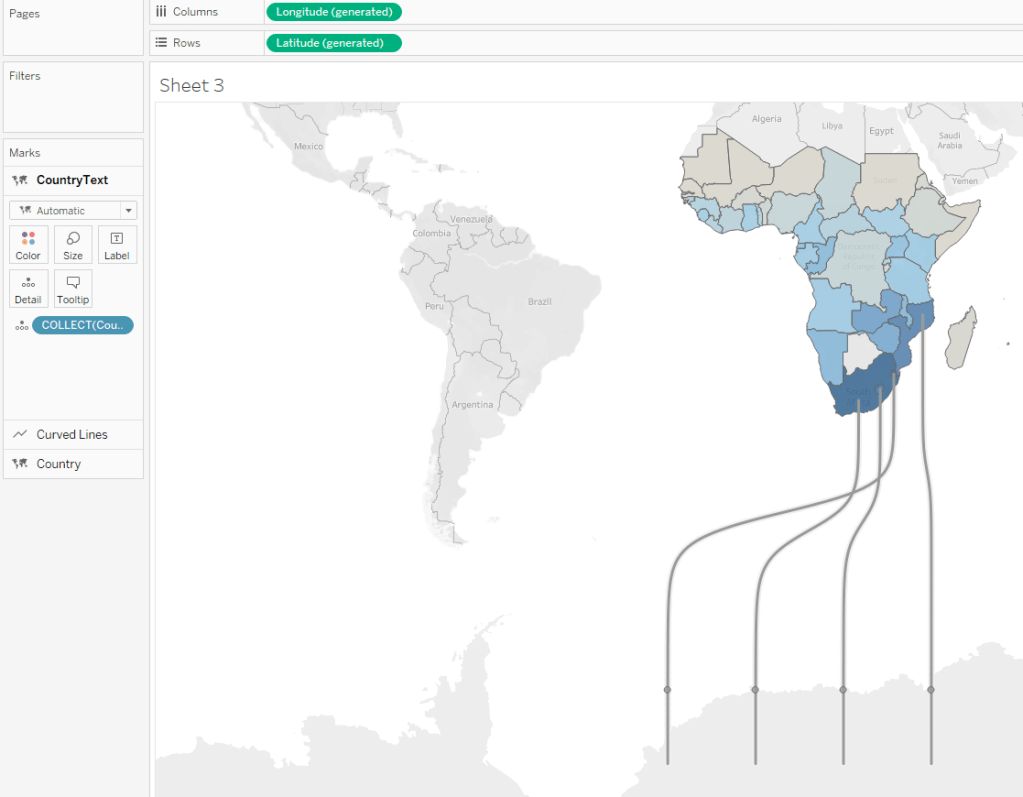Open the Label mark properties
The width and height of the screenshot is (1023, 797).
(117, 244)
